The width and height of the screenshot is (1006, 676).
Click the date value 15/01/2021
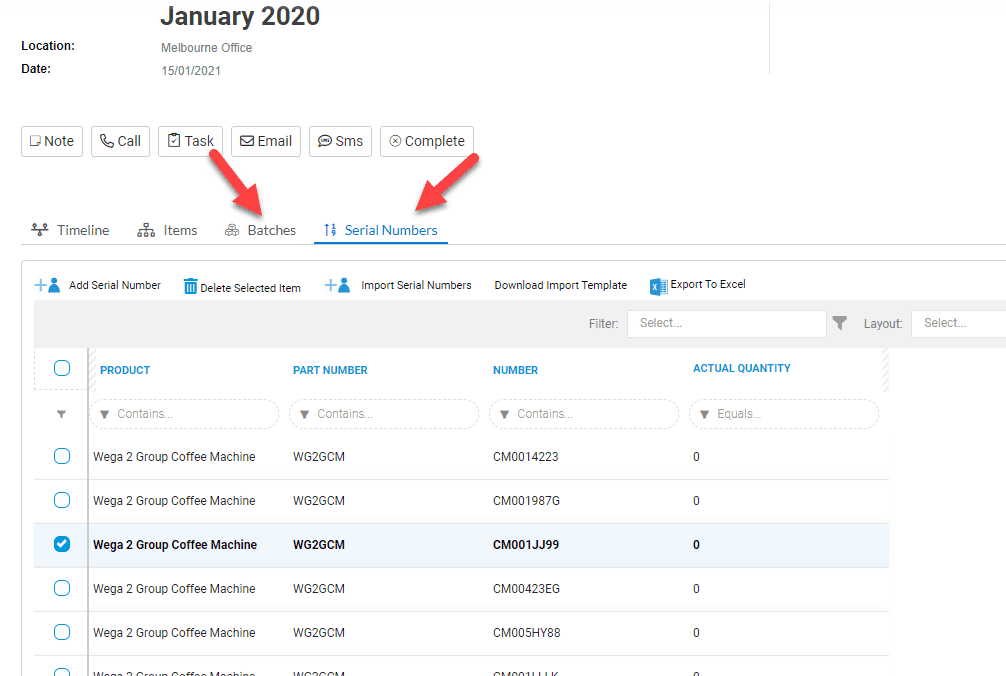tap(191, 71)
